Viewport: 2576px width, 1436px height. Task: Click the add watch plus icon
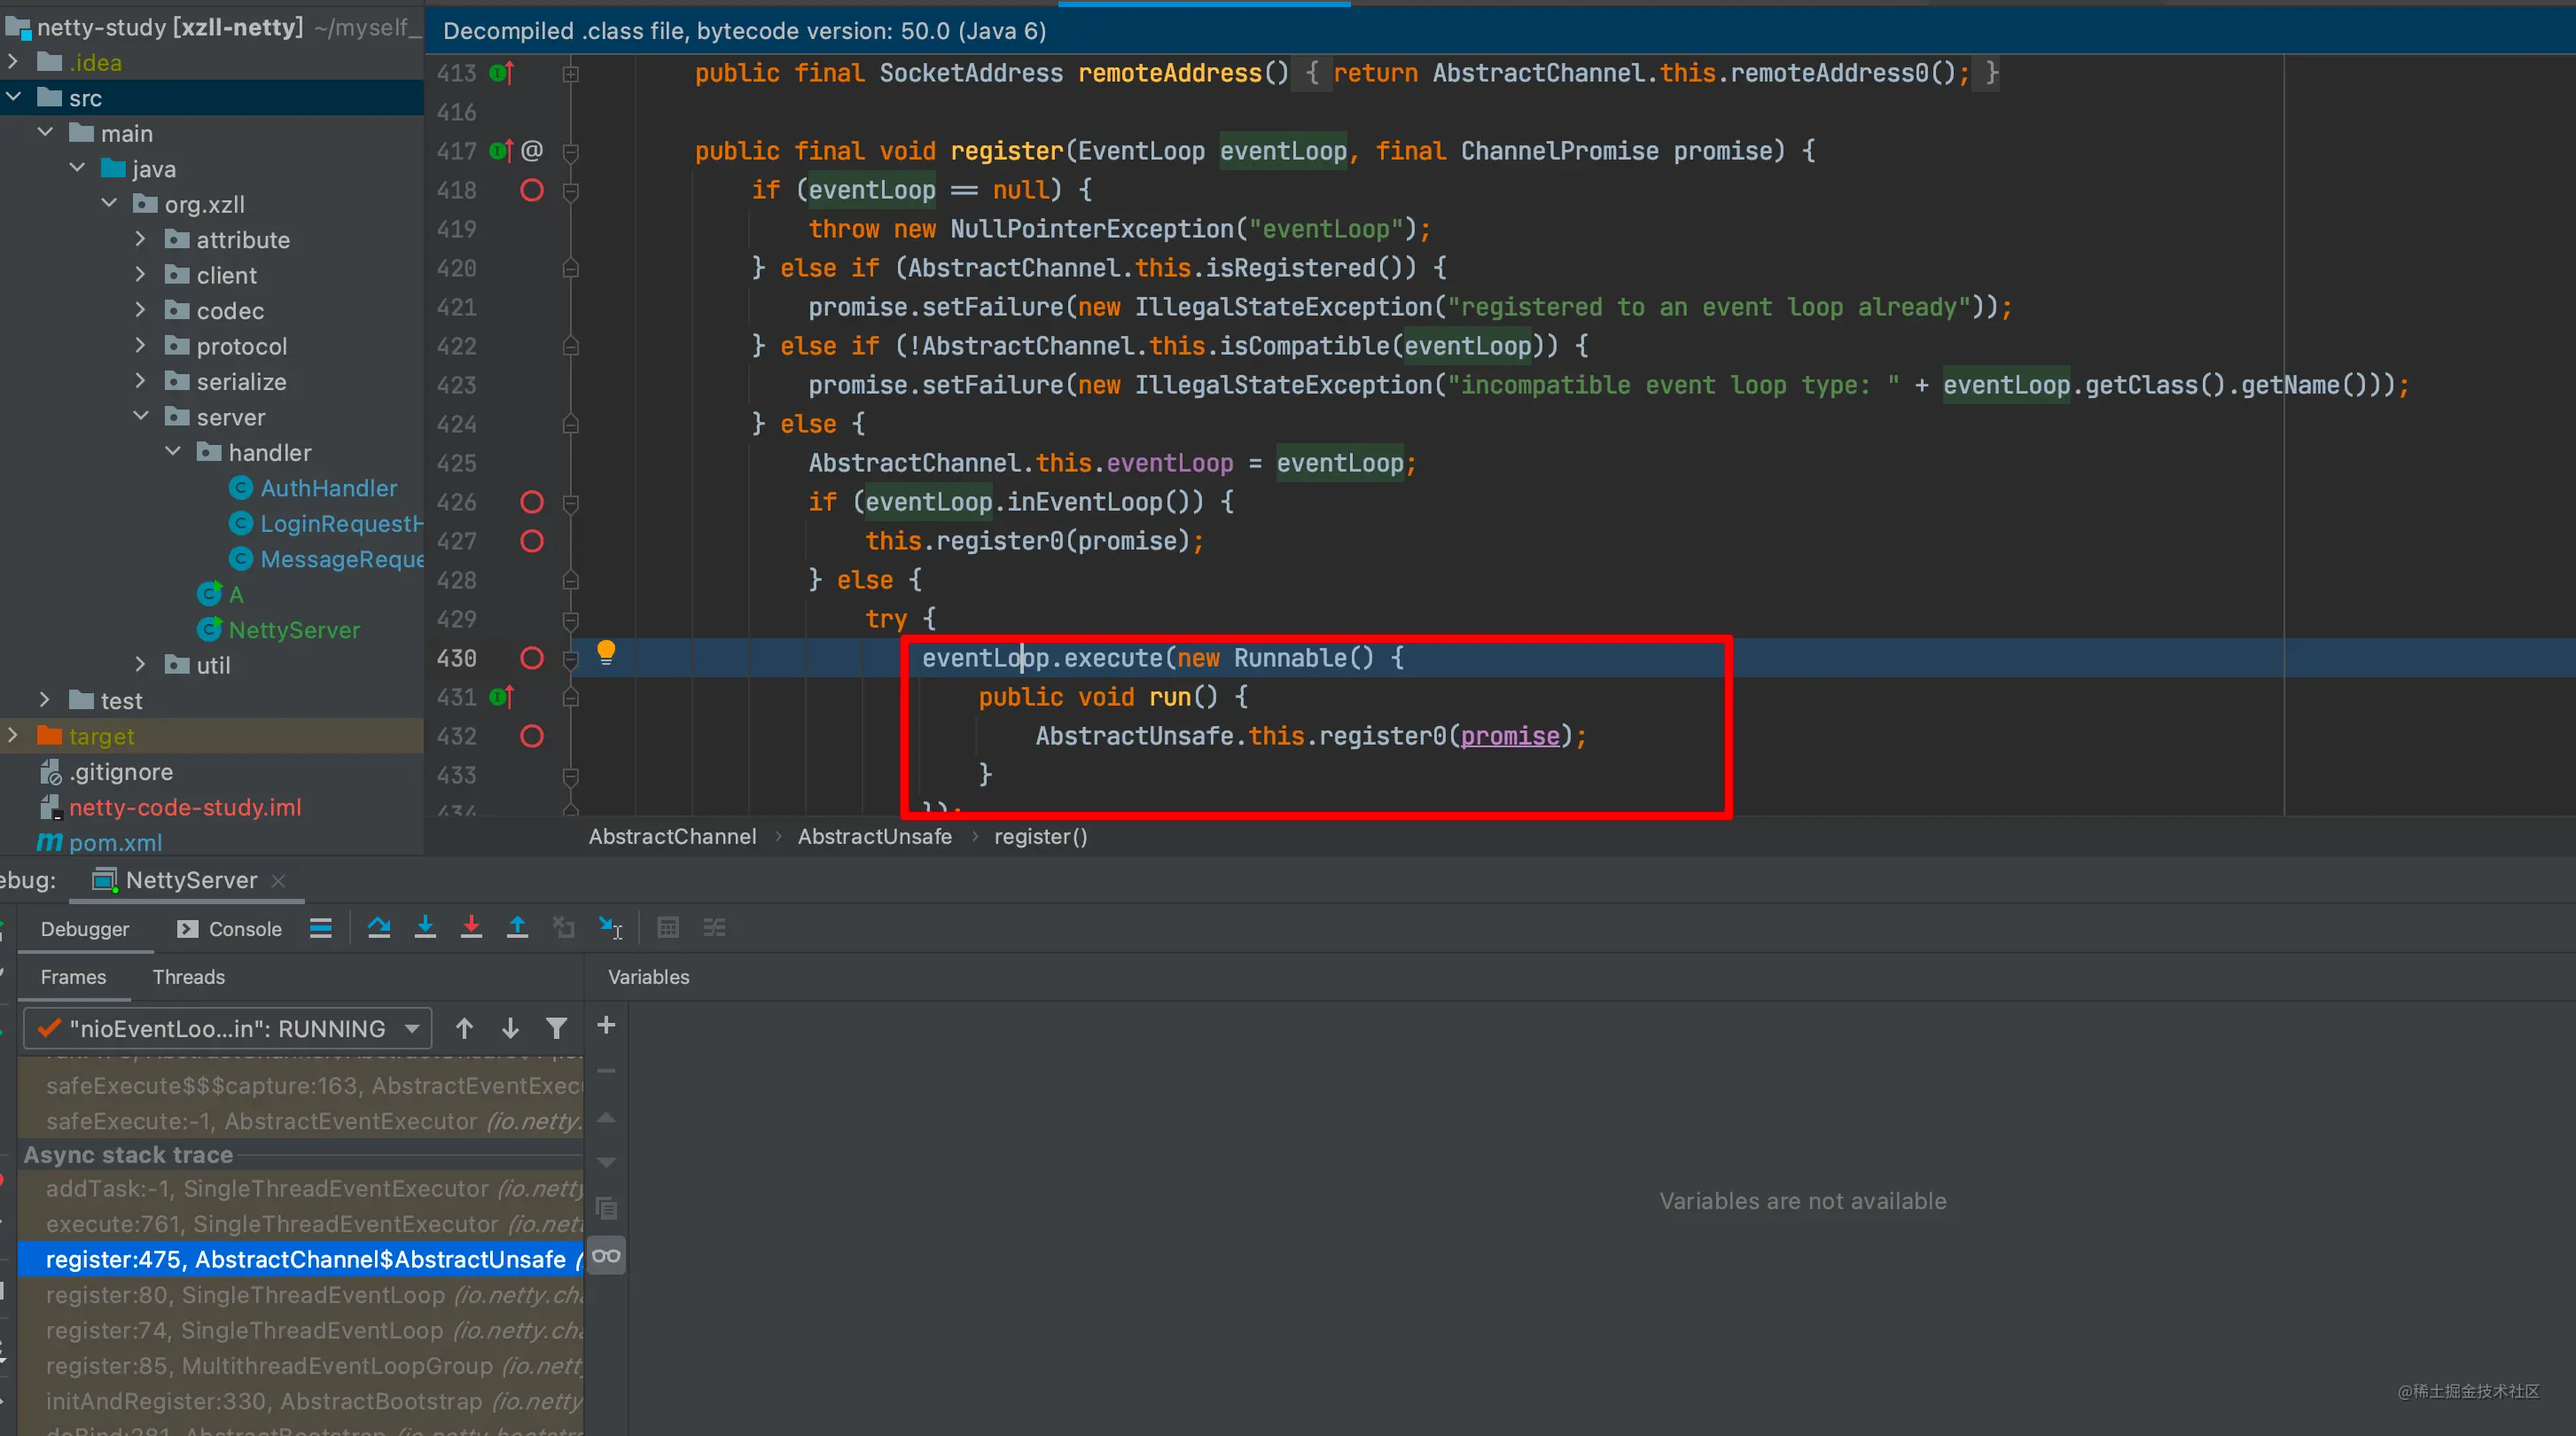(606, 1025)
